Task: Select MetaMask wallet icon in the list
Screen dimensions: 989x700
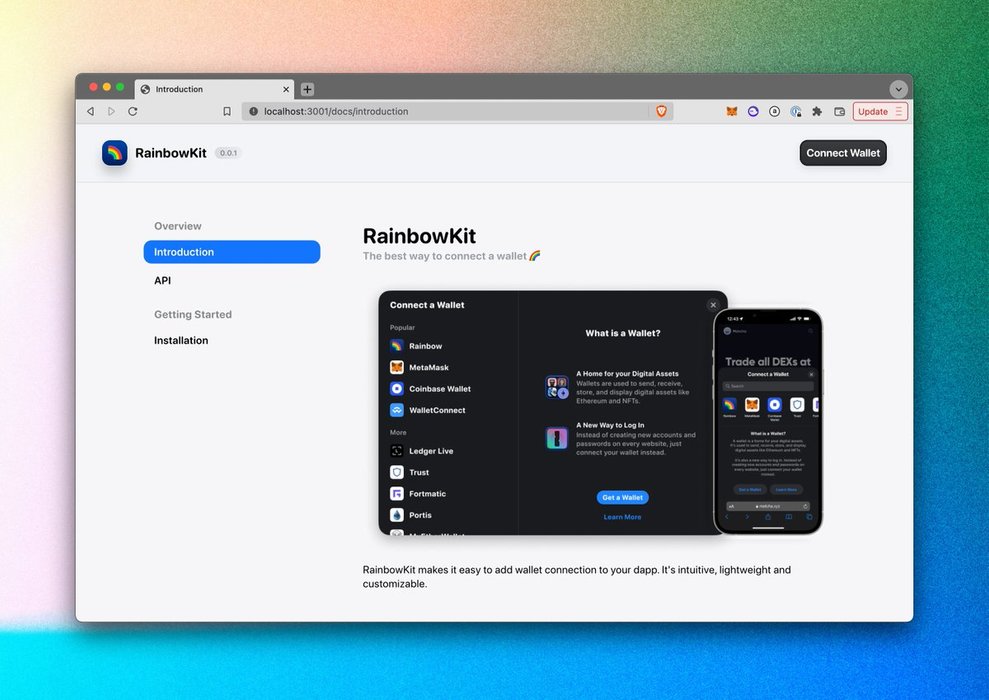Action: tap(397, 367)
